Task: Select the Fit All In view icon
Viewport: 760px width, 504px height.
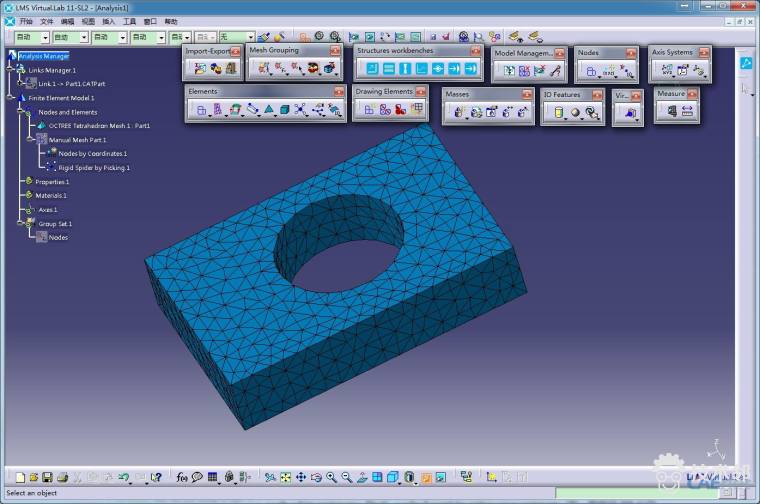Action: (285, 478)
